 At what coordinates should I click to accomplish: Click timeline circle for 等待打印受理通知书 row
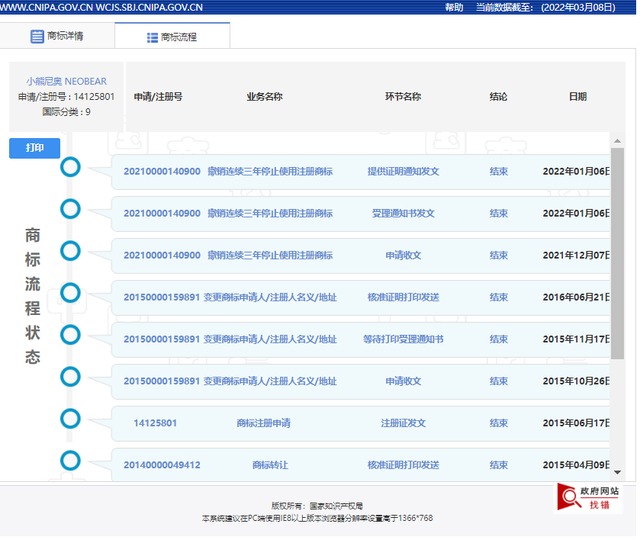click(70, 335)
